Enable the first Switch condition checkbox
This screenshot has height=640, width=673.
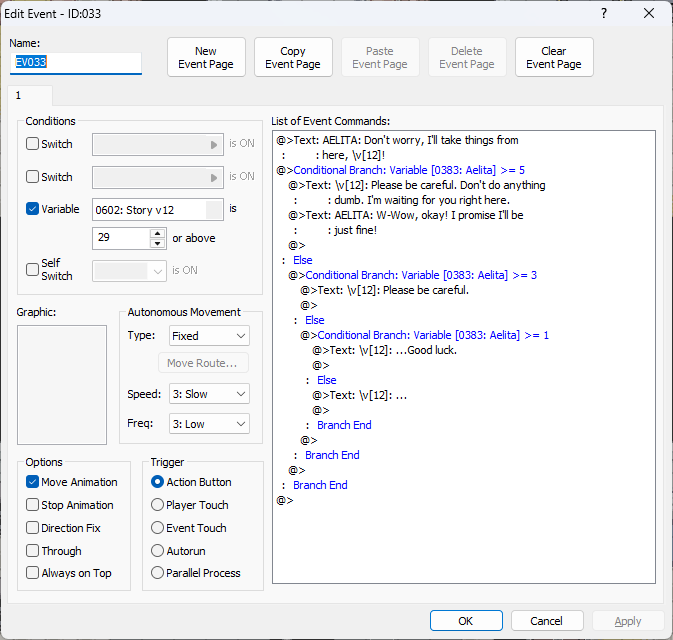click(x=33, y=143)
